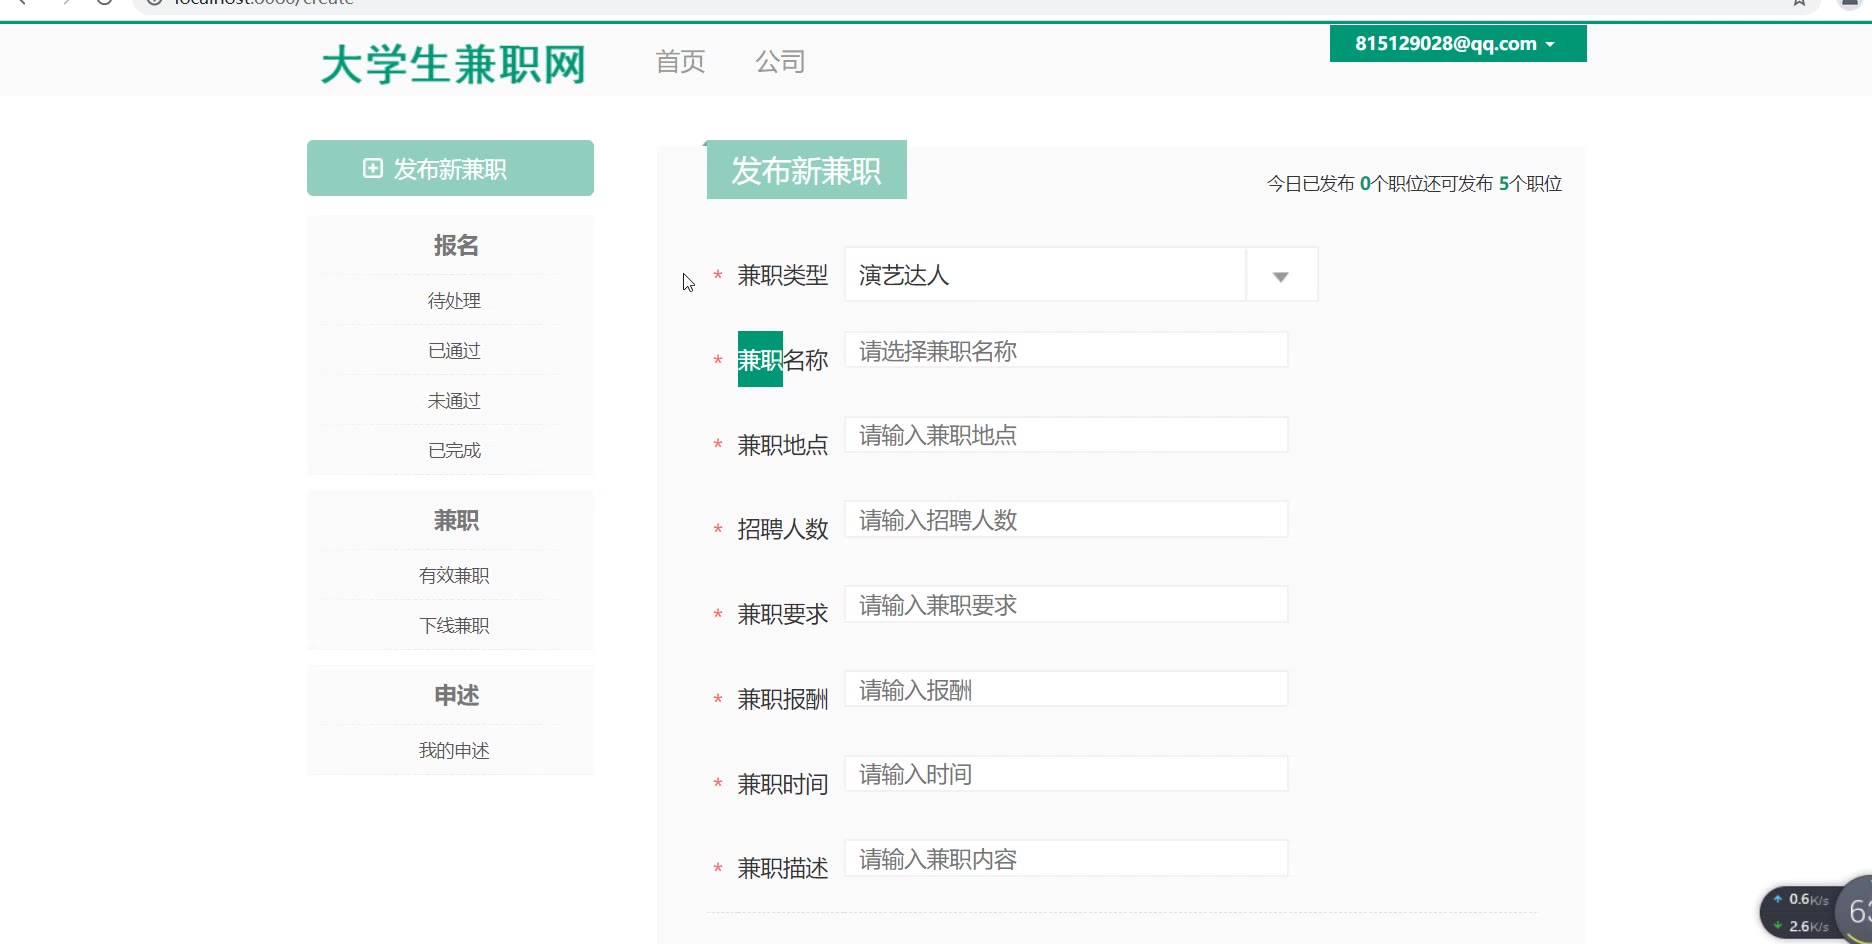Screen dimensions: 1872x944
Task: Focus the 兼职地点 input field
Action: pos(1066,435)
